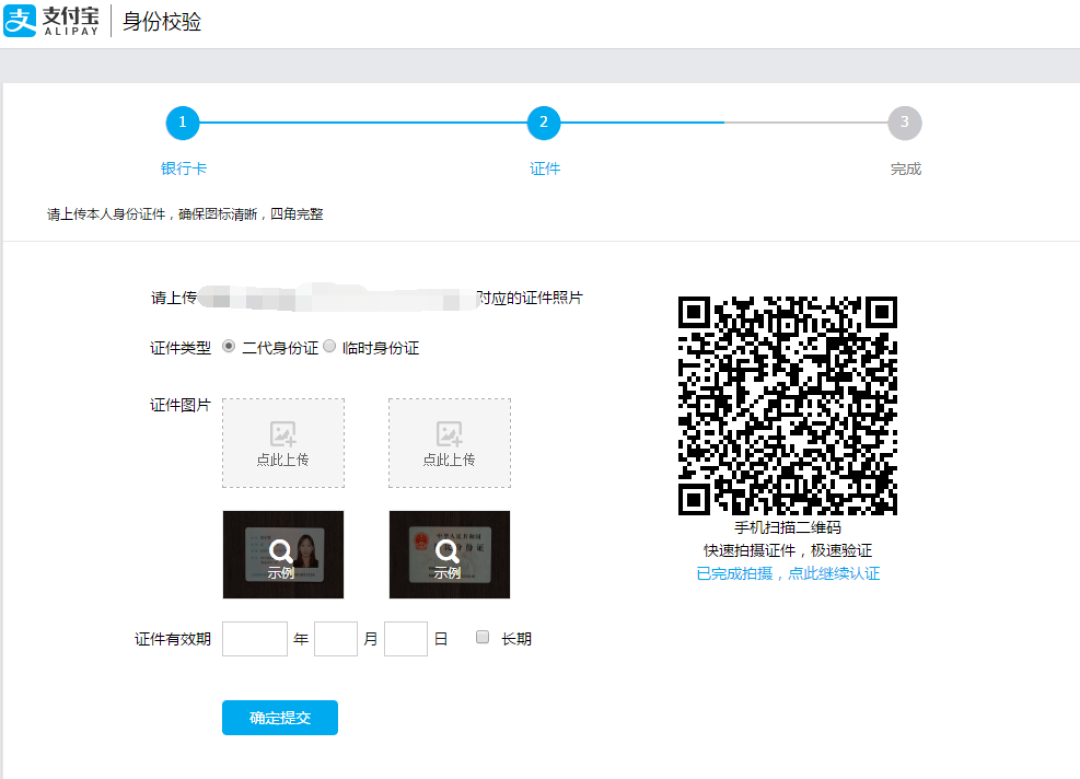This screenshot has height=779, width=1080.
Task: Click the 证件有效期 label
Action: point(172,639)
